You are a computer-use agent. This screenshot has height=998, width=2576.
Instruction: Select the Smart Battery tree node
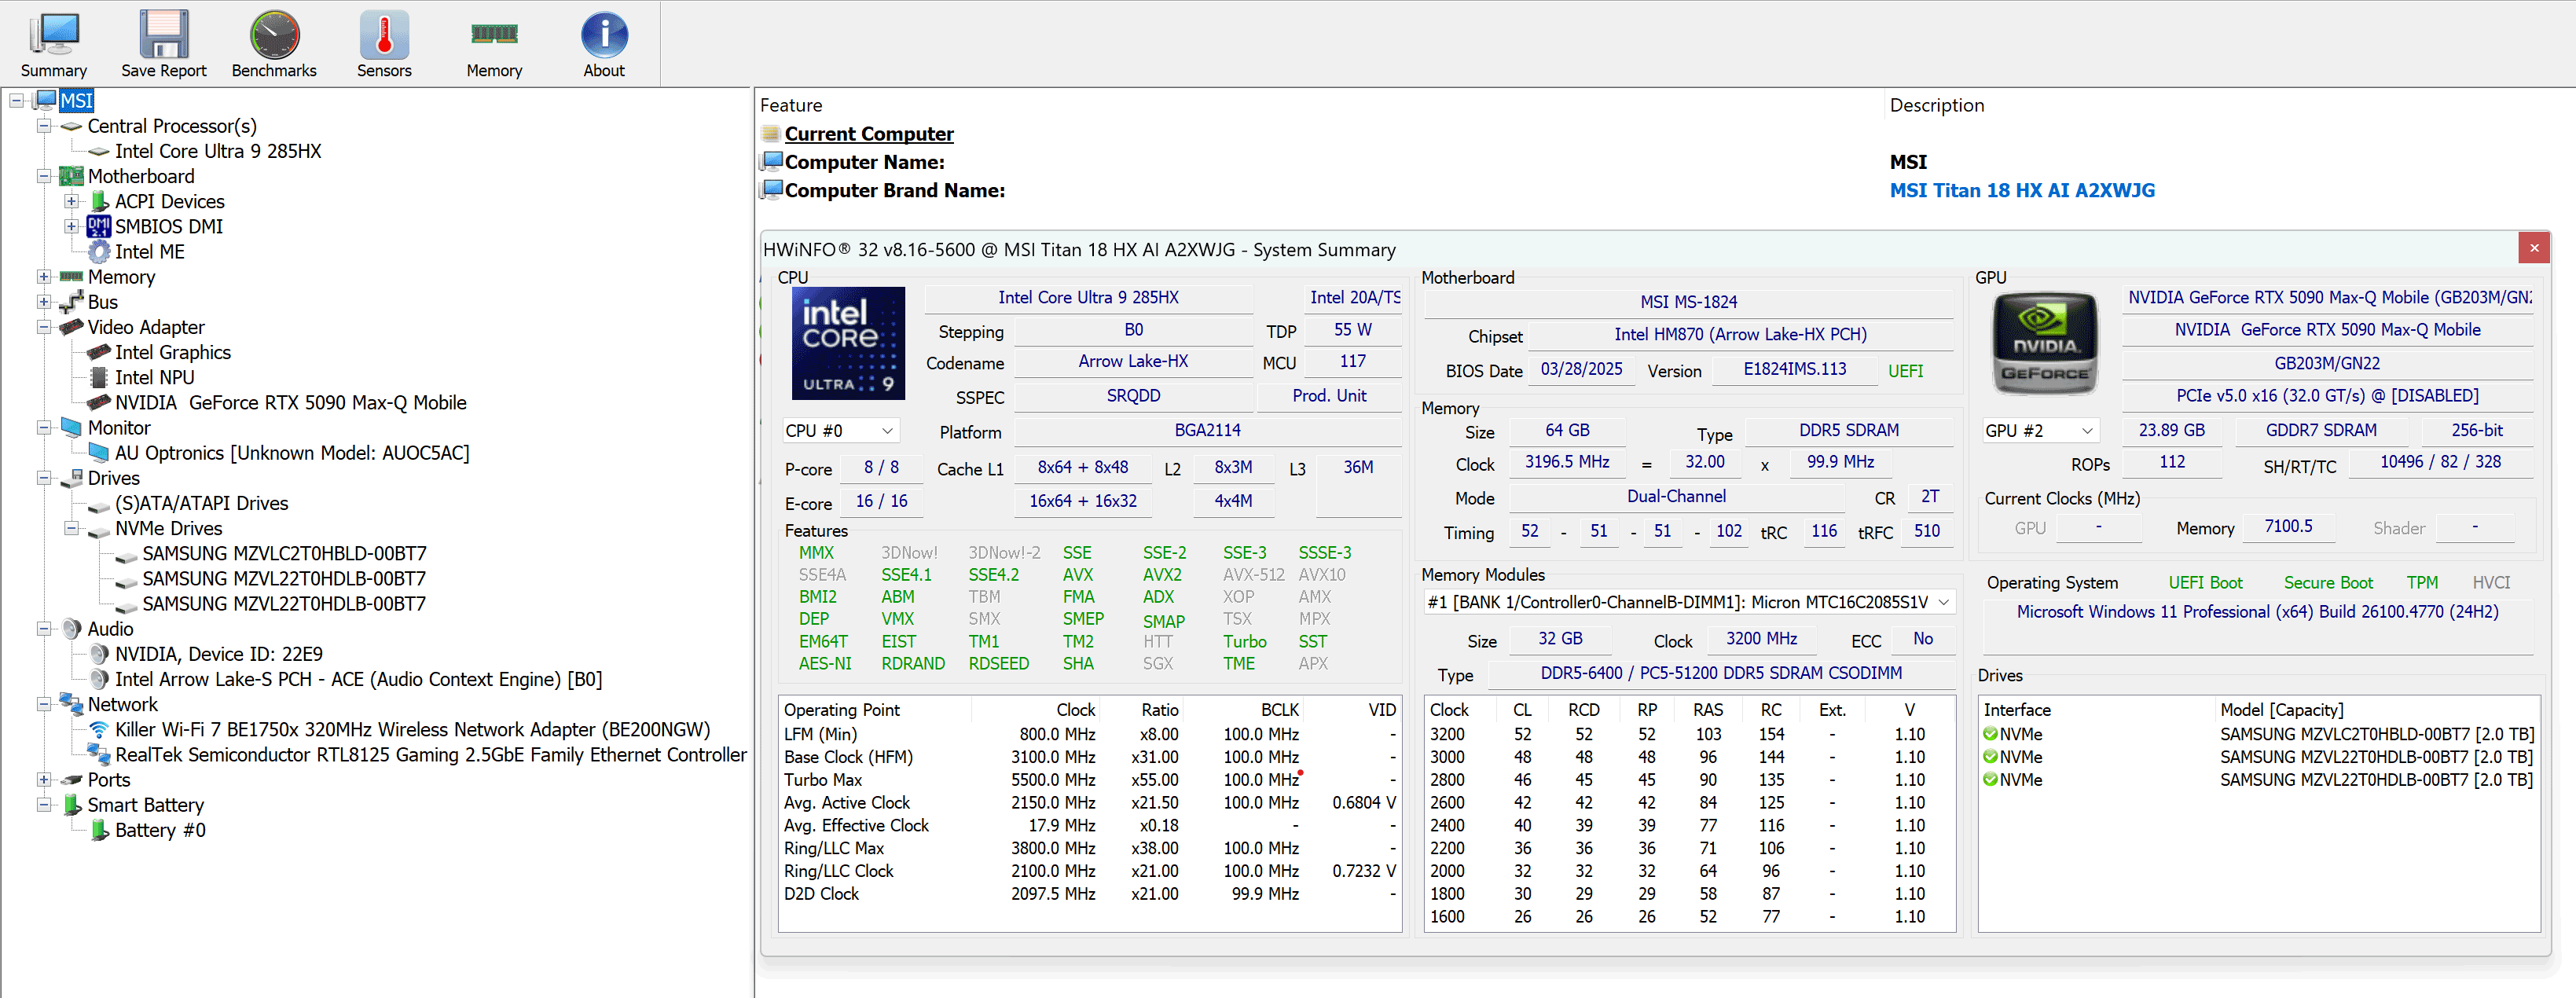pos(146,805)
